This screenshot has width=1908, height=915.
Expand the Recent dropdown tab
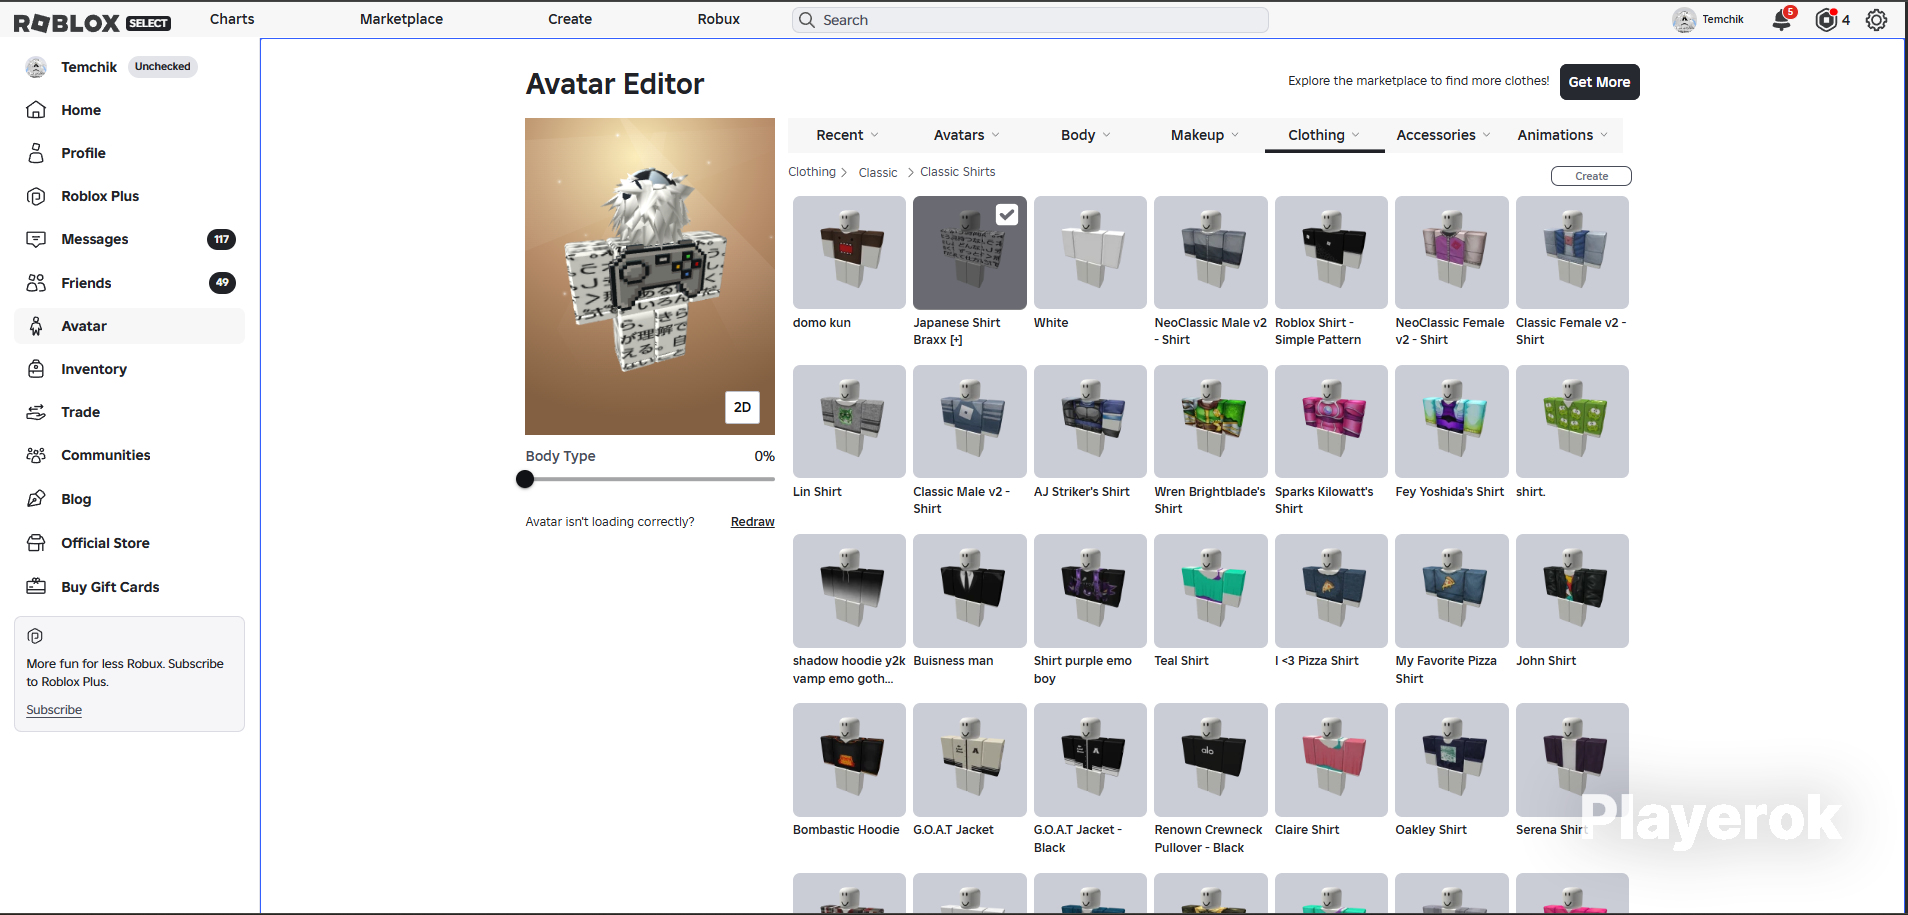(x=847, y=135)
